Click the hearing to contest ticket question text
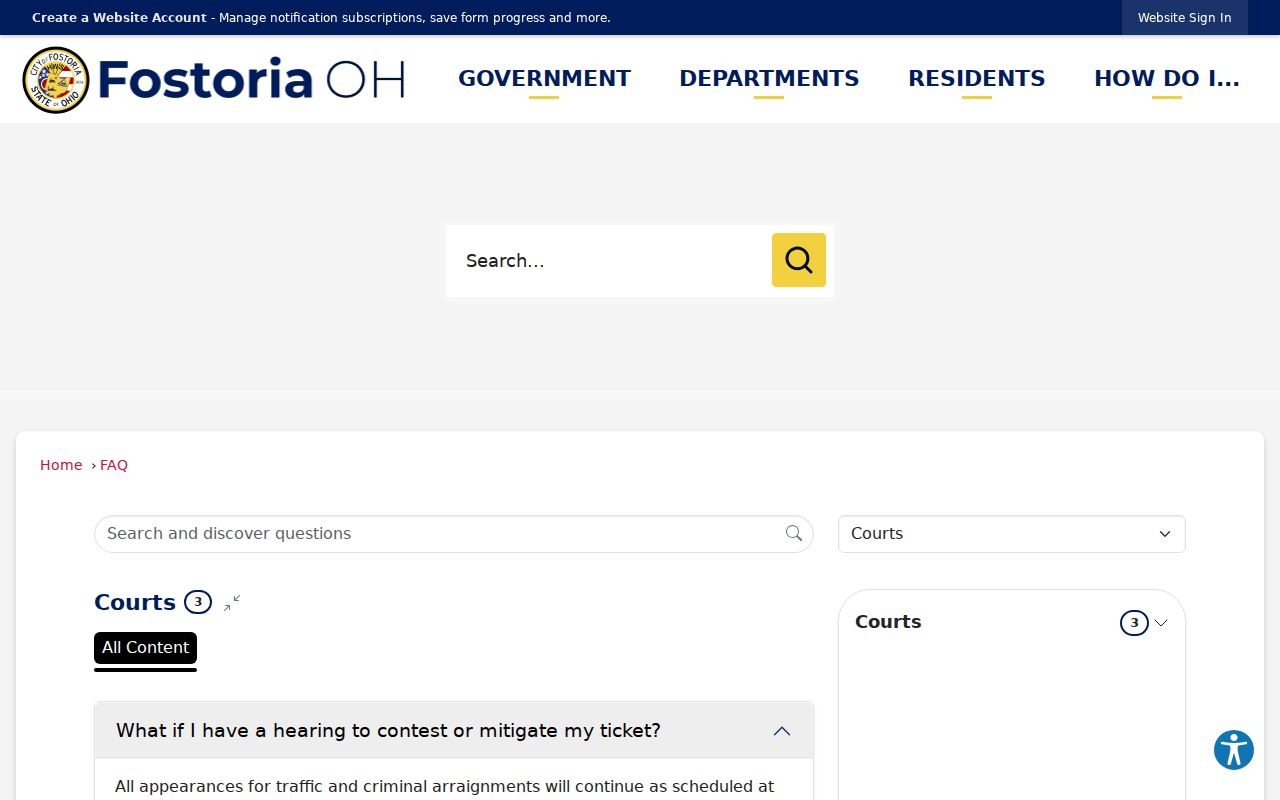 pyautogui.click(x=388, y=731)
